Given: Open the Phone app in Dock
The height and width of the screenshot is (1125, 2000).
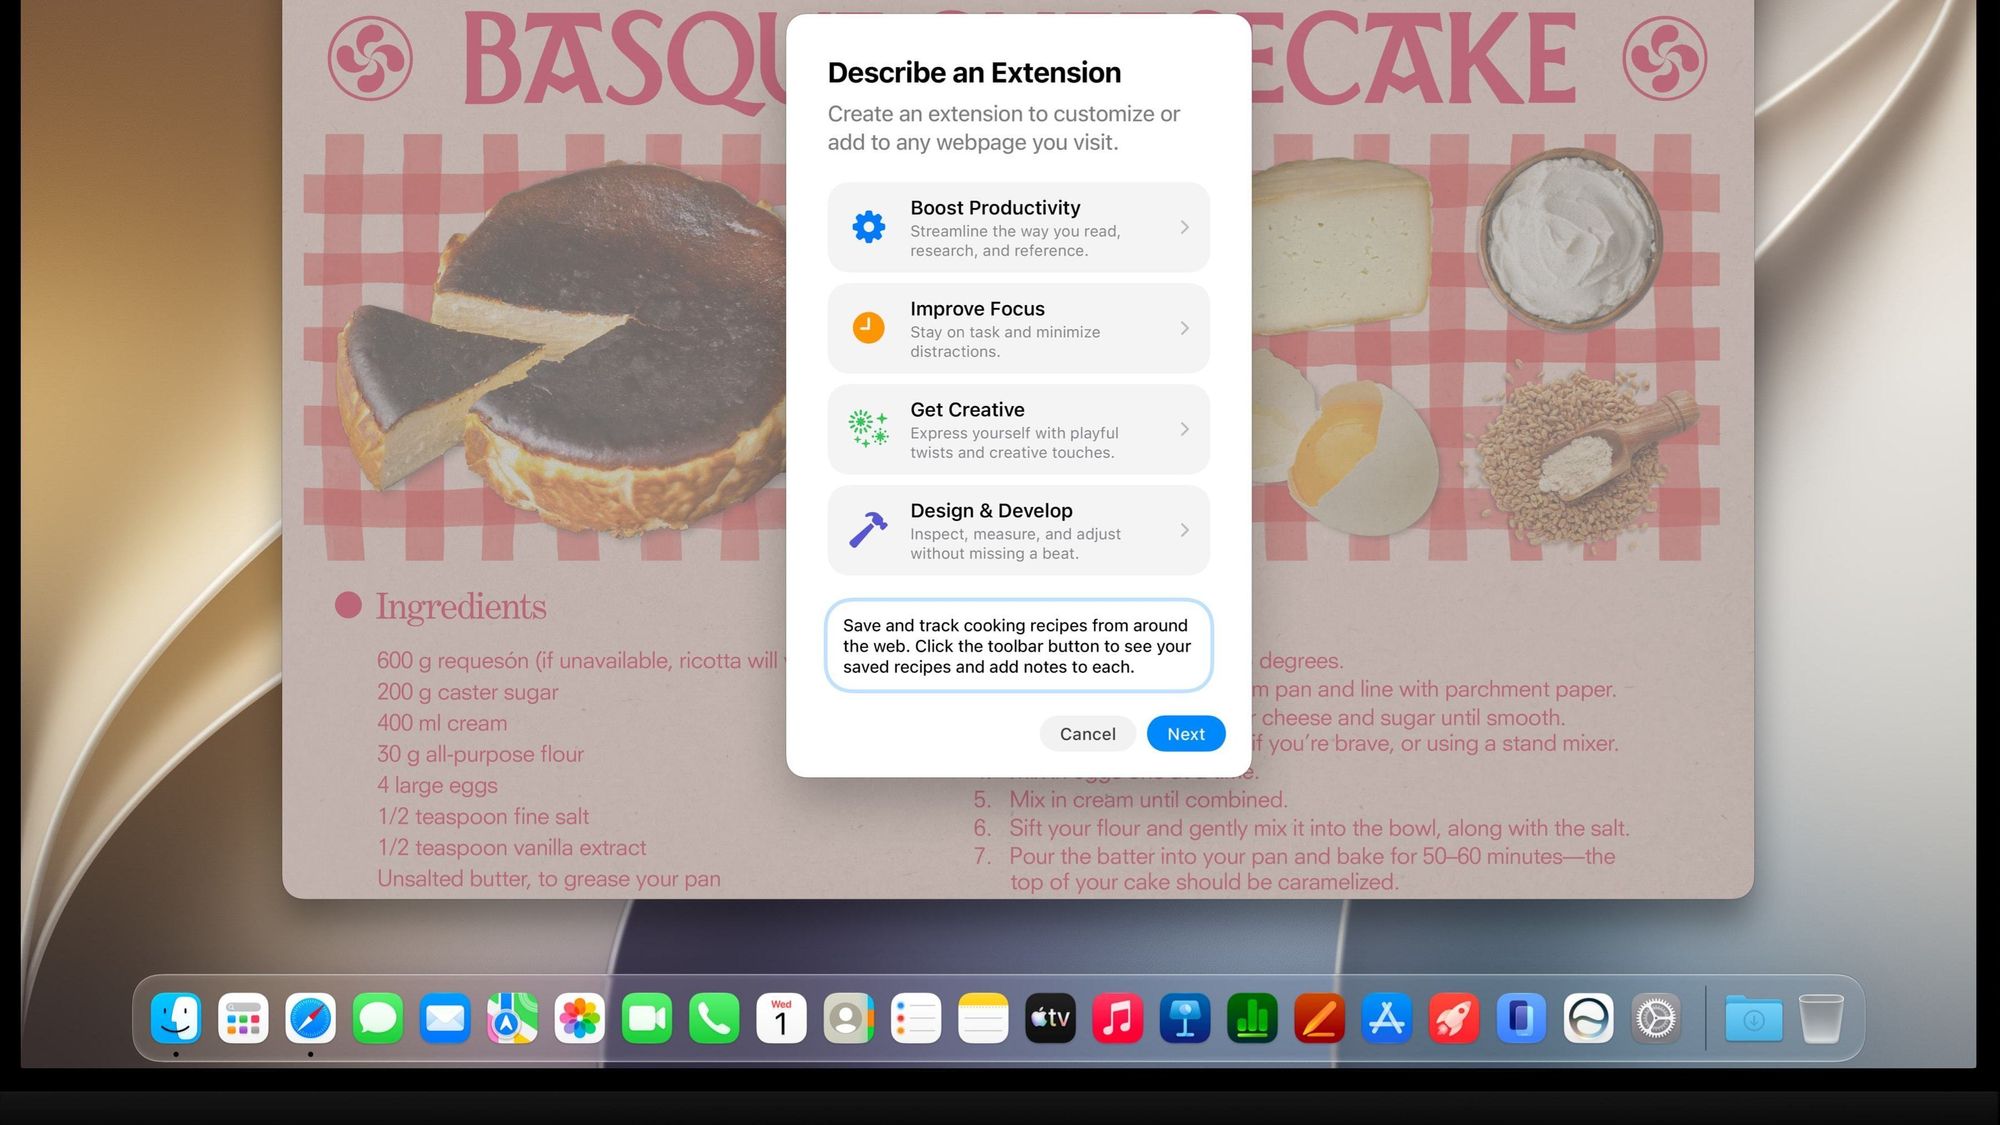Looking at the screenshot, I should (714, 1019).
